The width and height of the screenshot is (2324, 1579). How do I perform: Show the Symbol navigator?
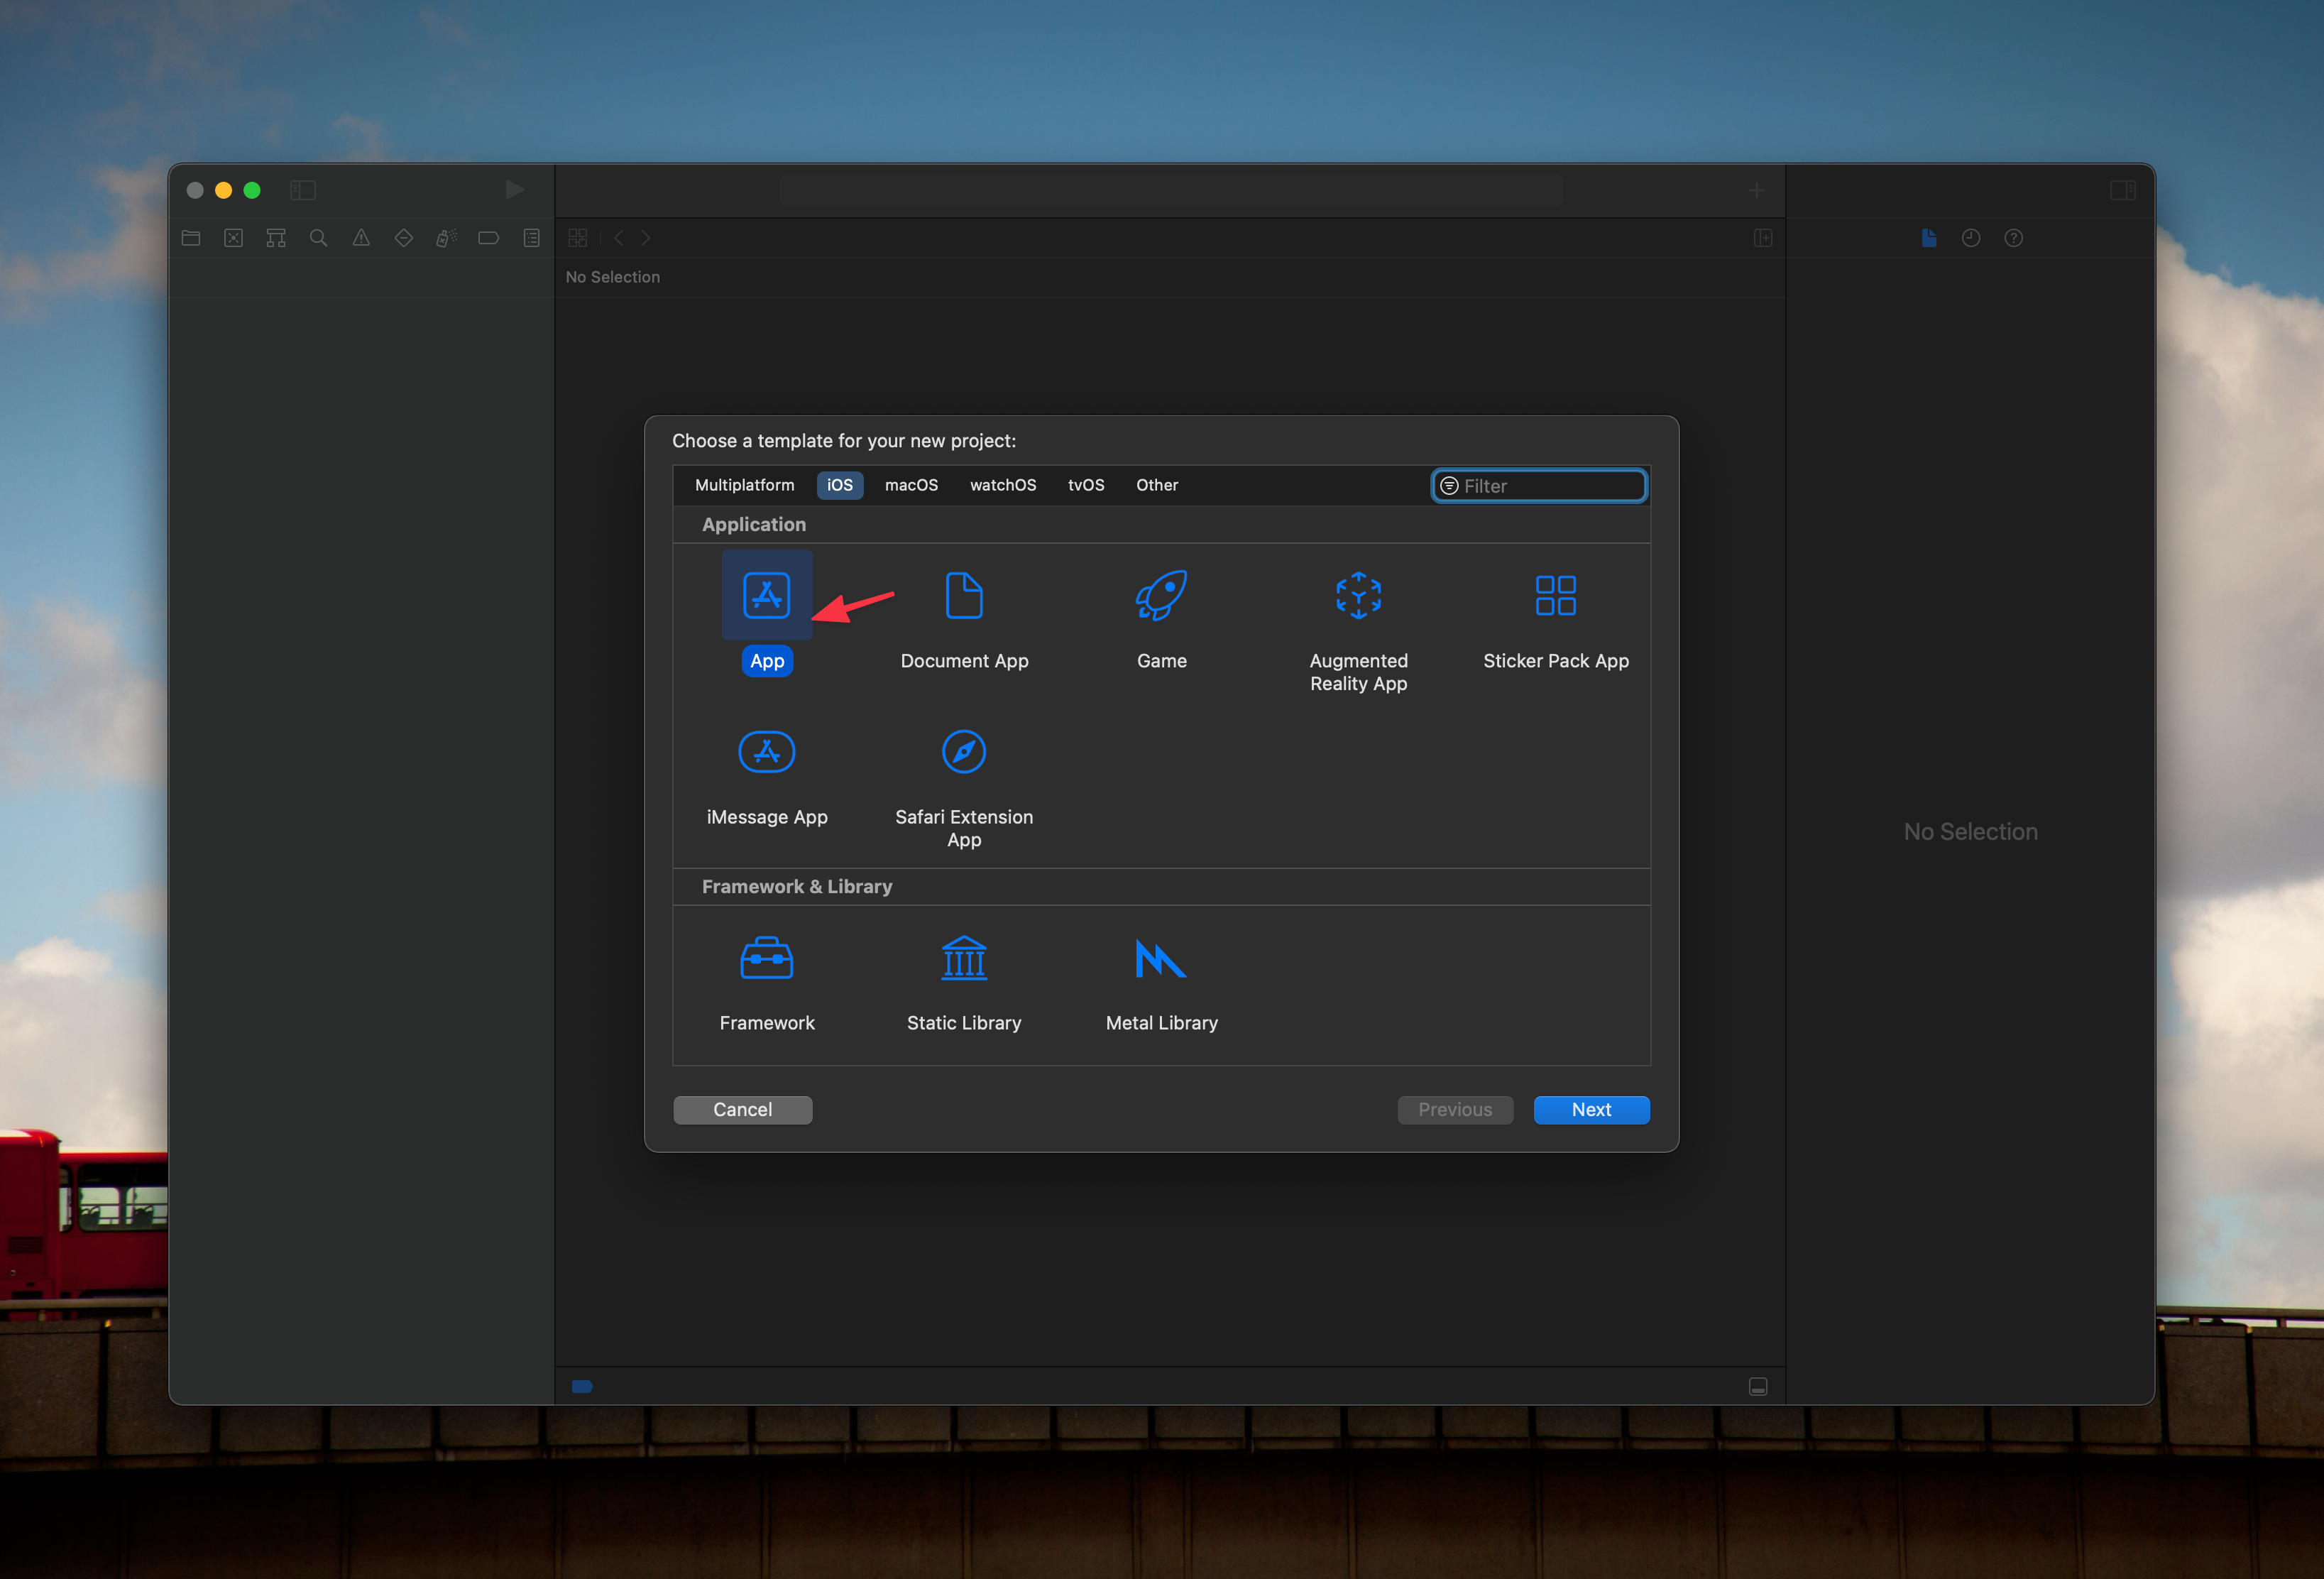click(276, 238)
